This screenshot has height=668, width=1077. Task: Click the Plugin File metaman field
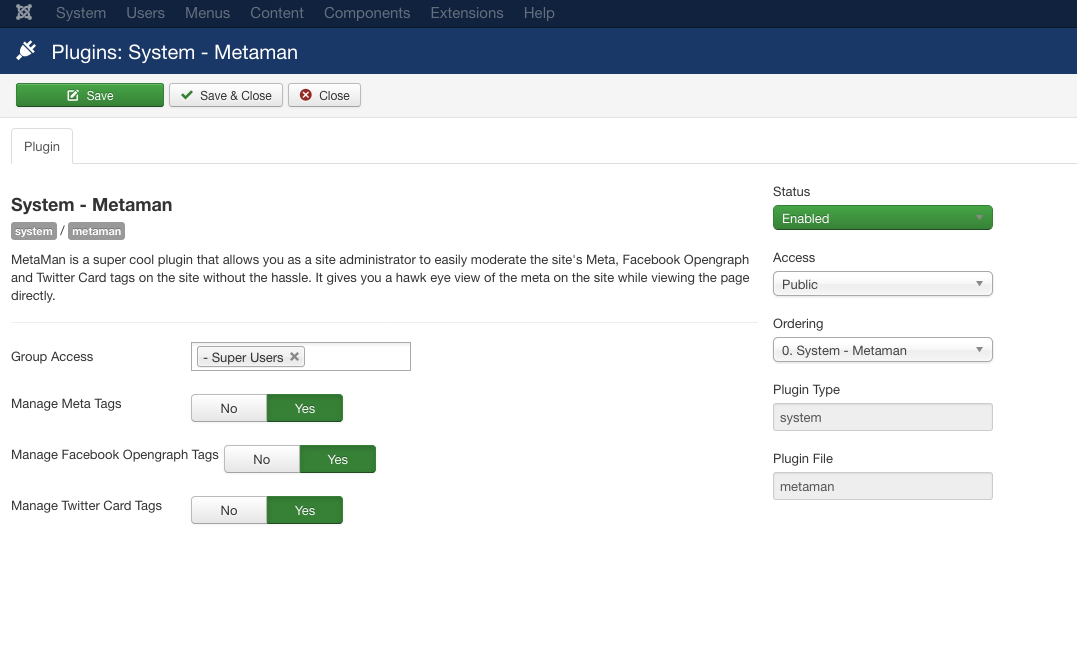pos(883,486)
